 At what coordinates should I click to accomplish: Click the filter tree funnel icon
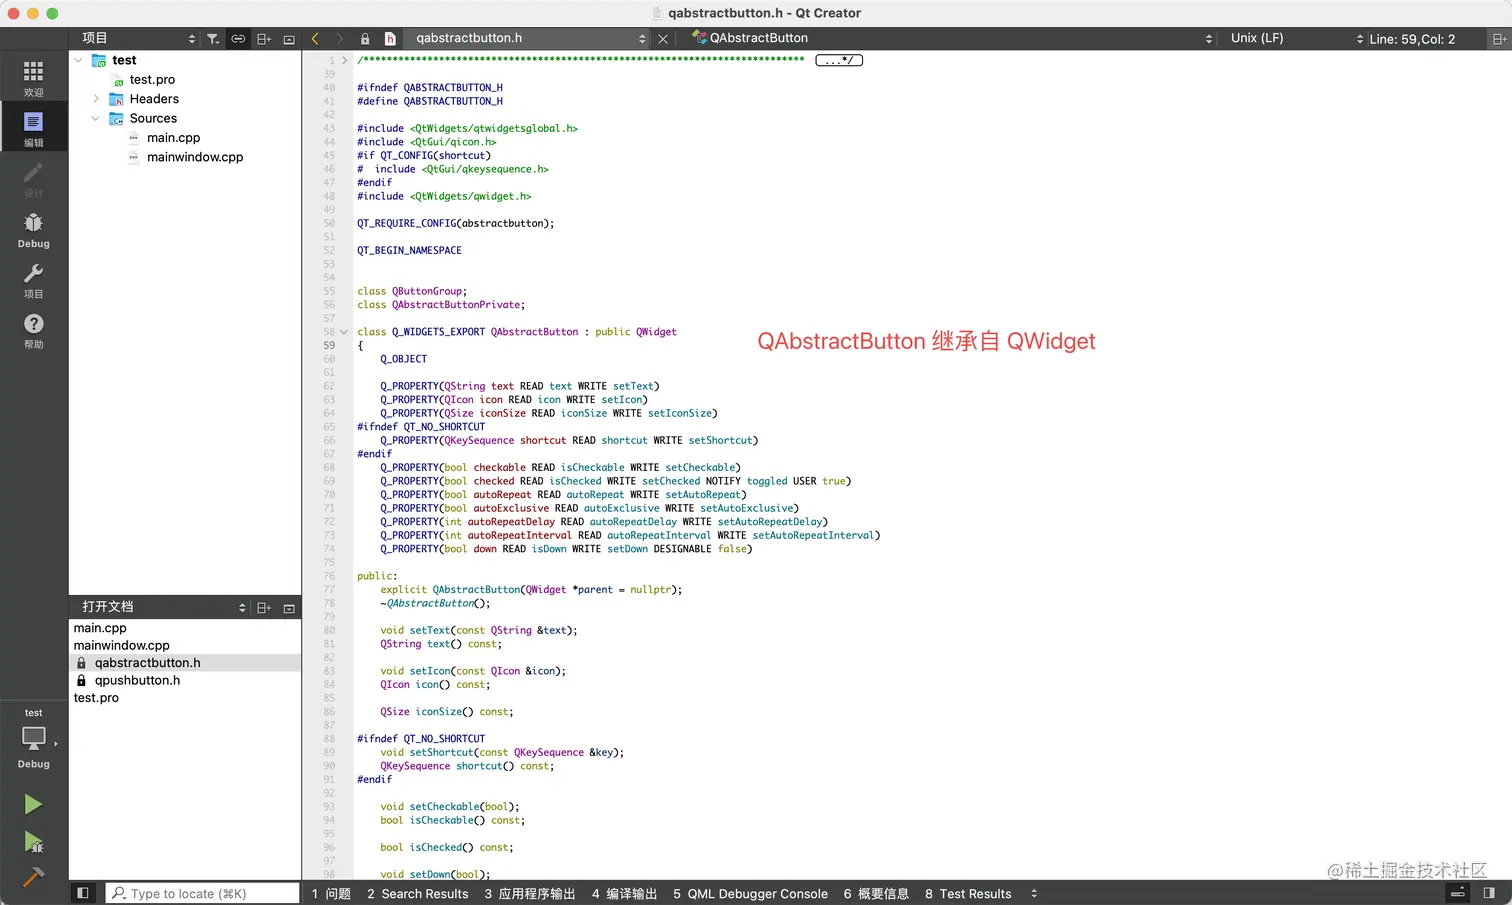(x=213, y=39)
